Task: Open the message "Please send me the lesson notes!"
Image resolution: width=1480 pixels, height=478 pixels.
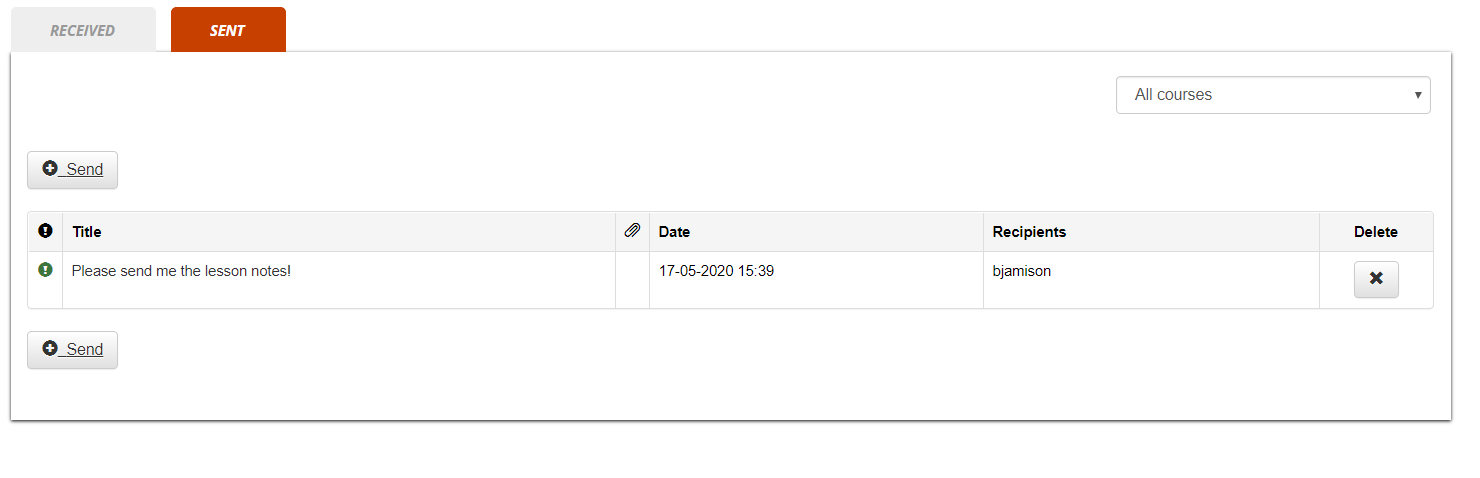Action: [x=181, y=271]
